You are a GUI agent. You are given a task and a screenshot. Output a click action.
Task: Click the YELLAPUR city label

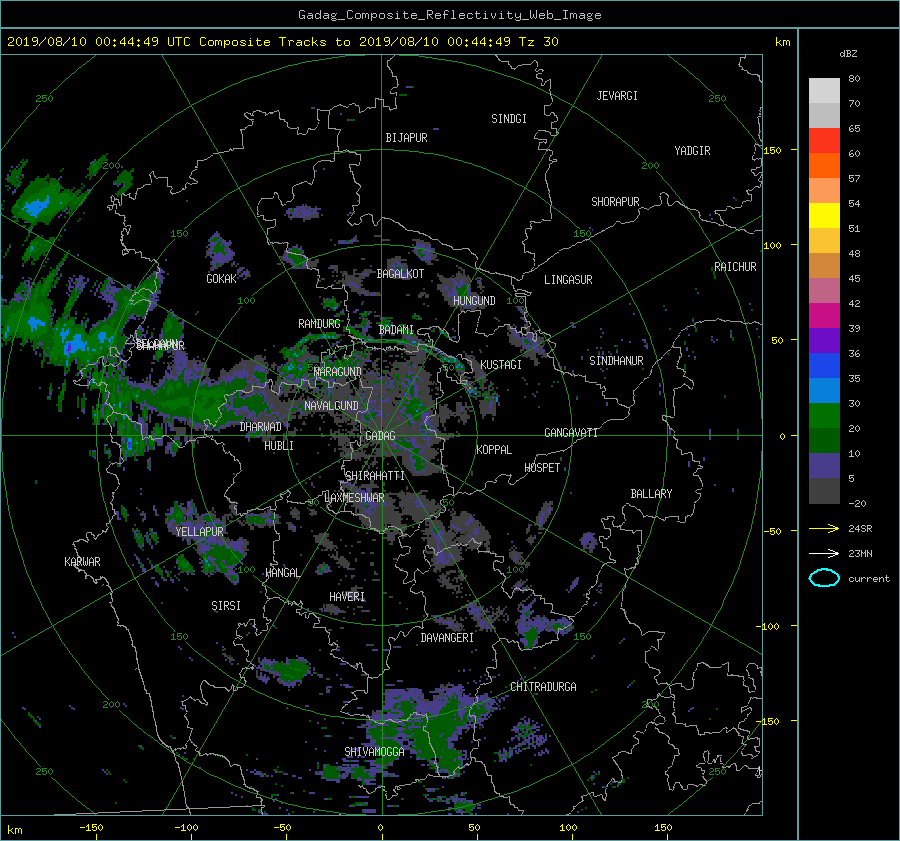pos(199,532)
